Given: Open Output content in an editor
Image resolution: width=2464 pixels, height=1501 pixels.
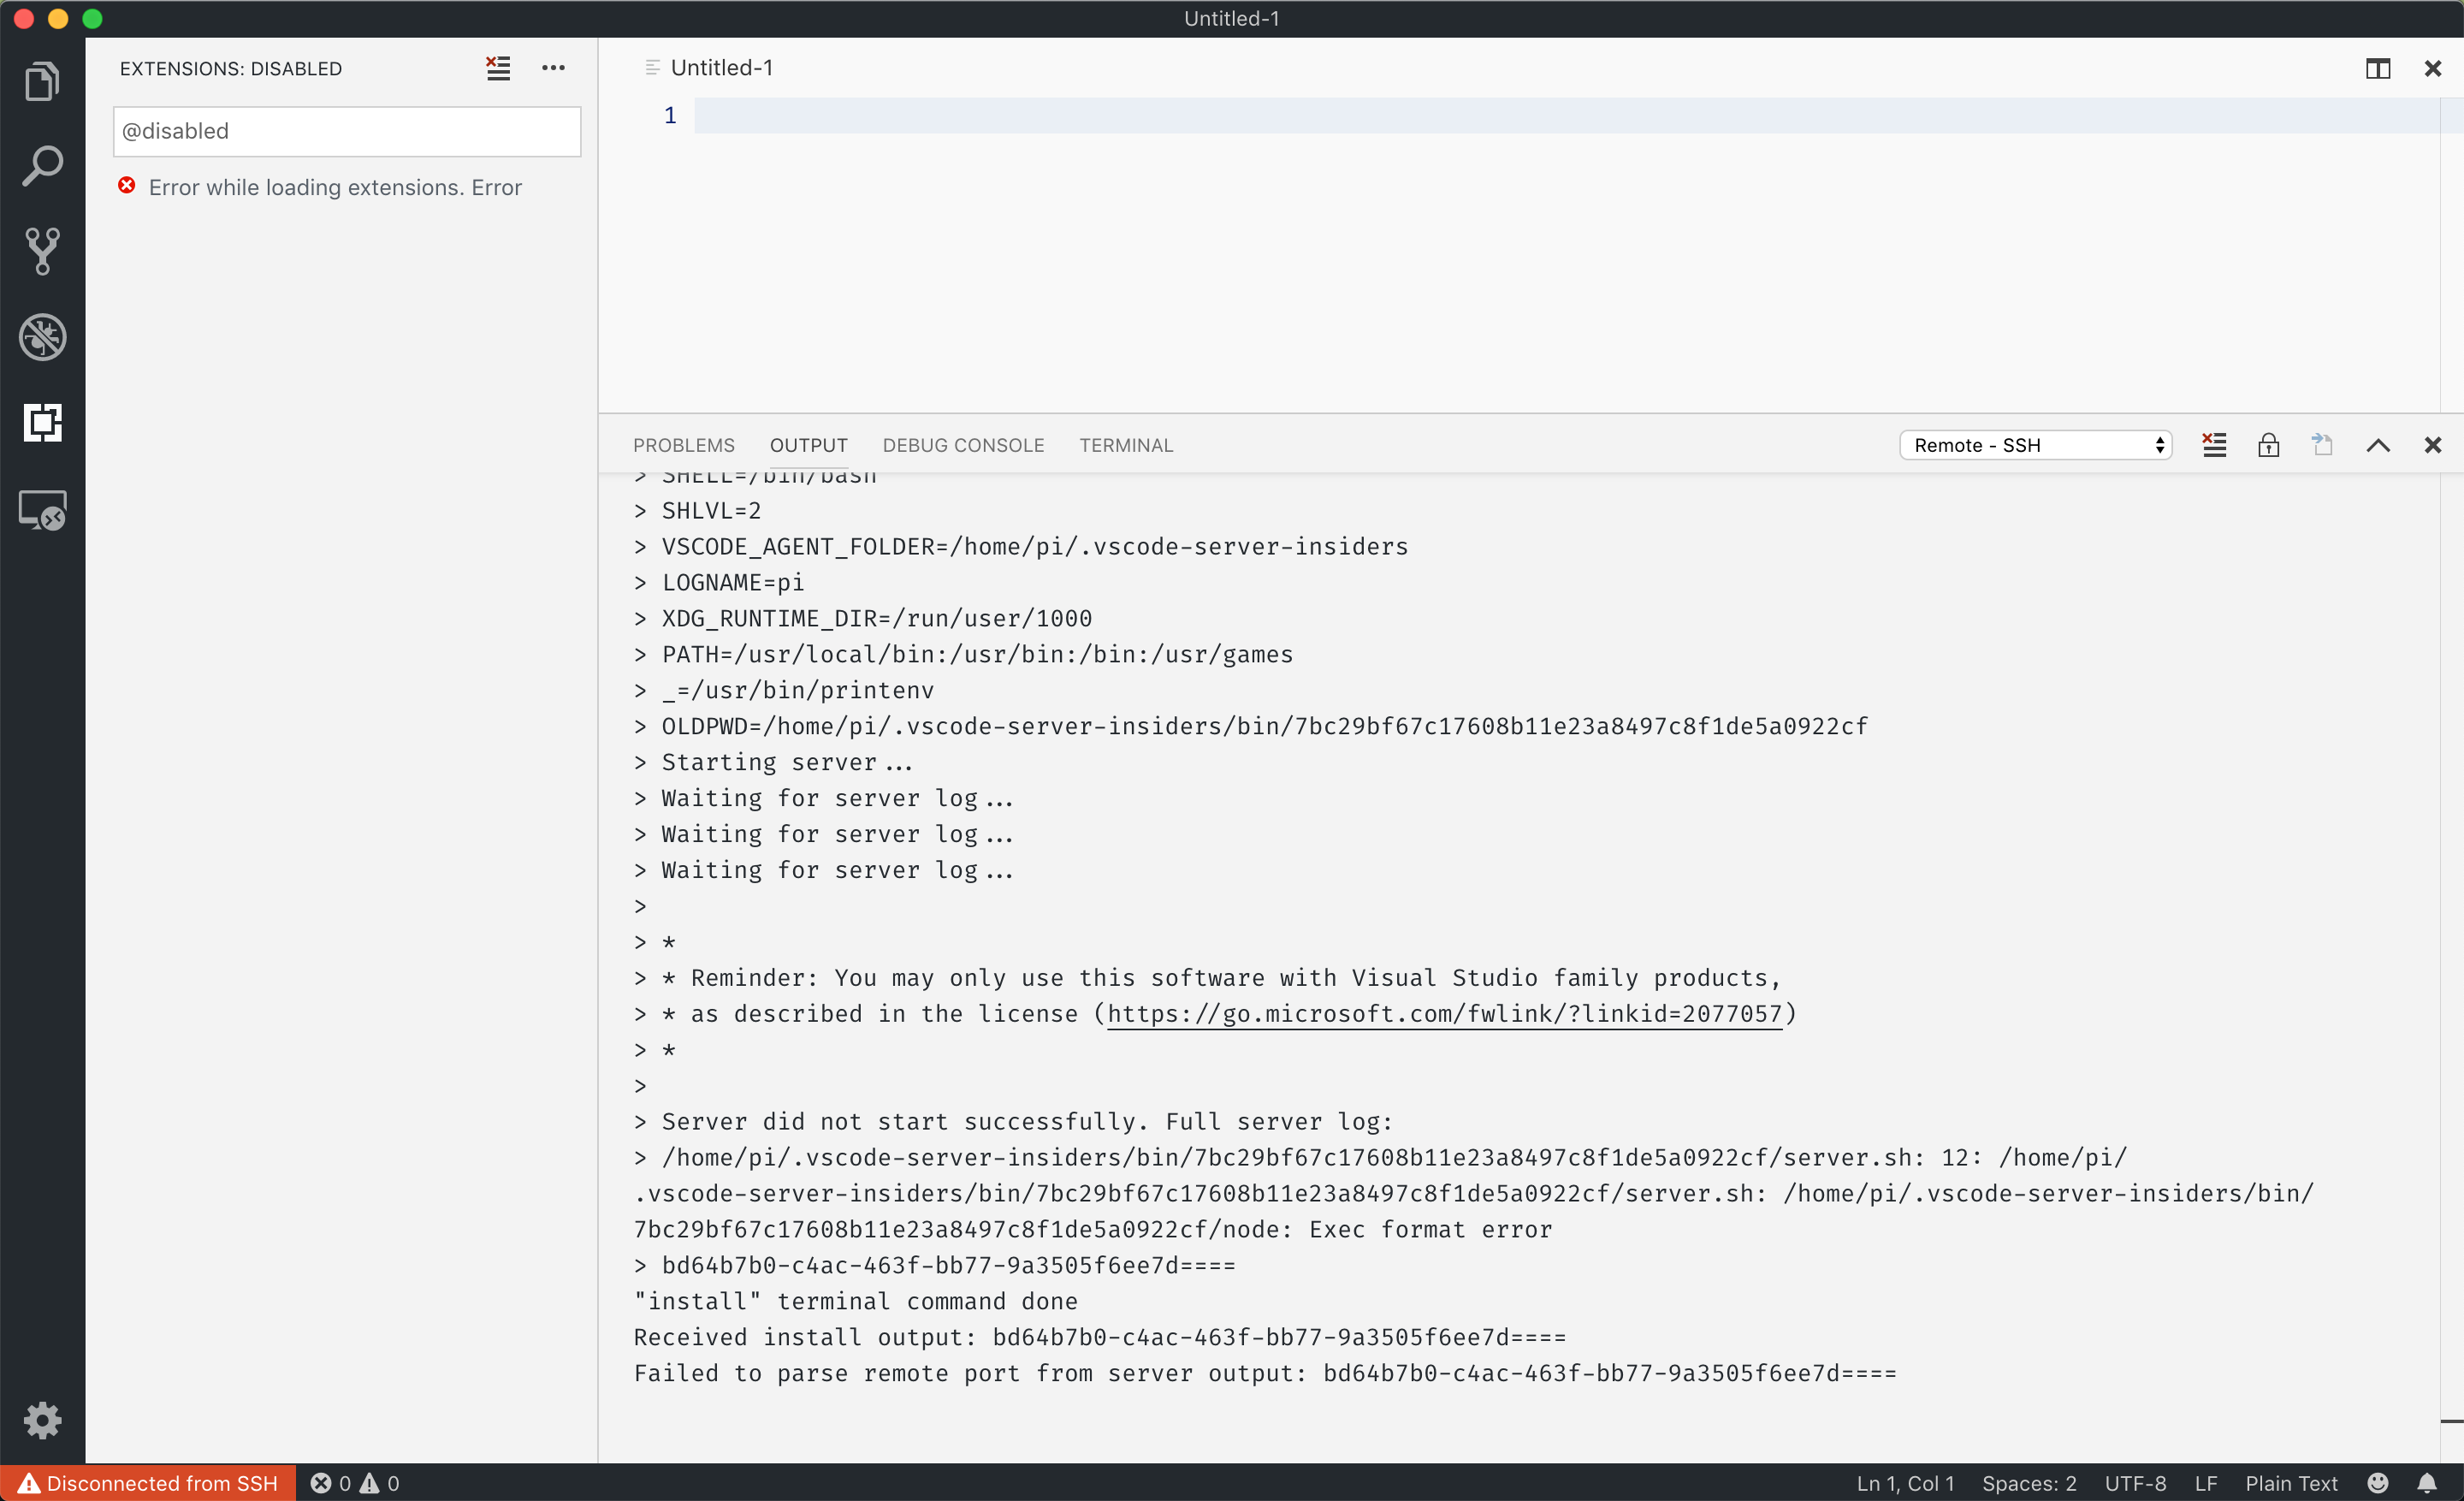Looking at the screenshot, I should coord(2323,445).
